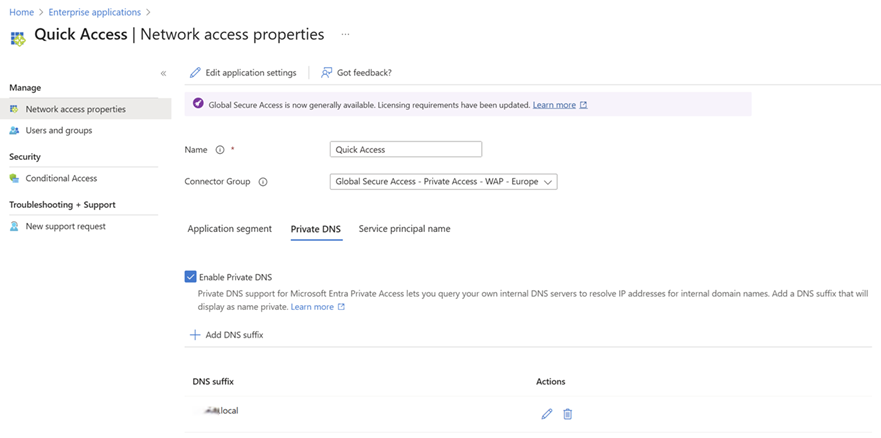881x438 pixels.
Task: Open the Service principal name tab
Action: [404, 229]
